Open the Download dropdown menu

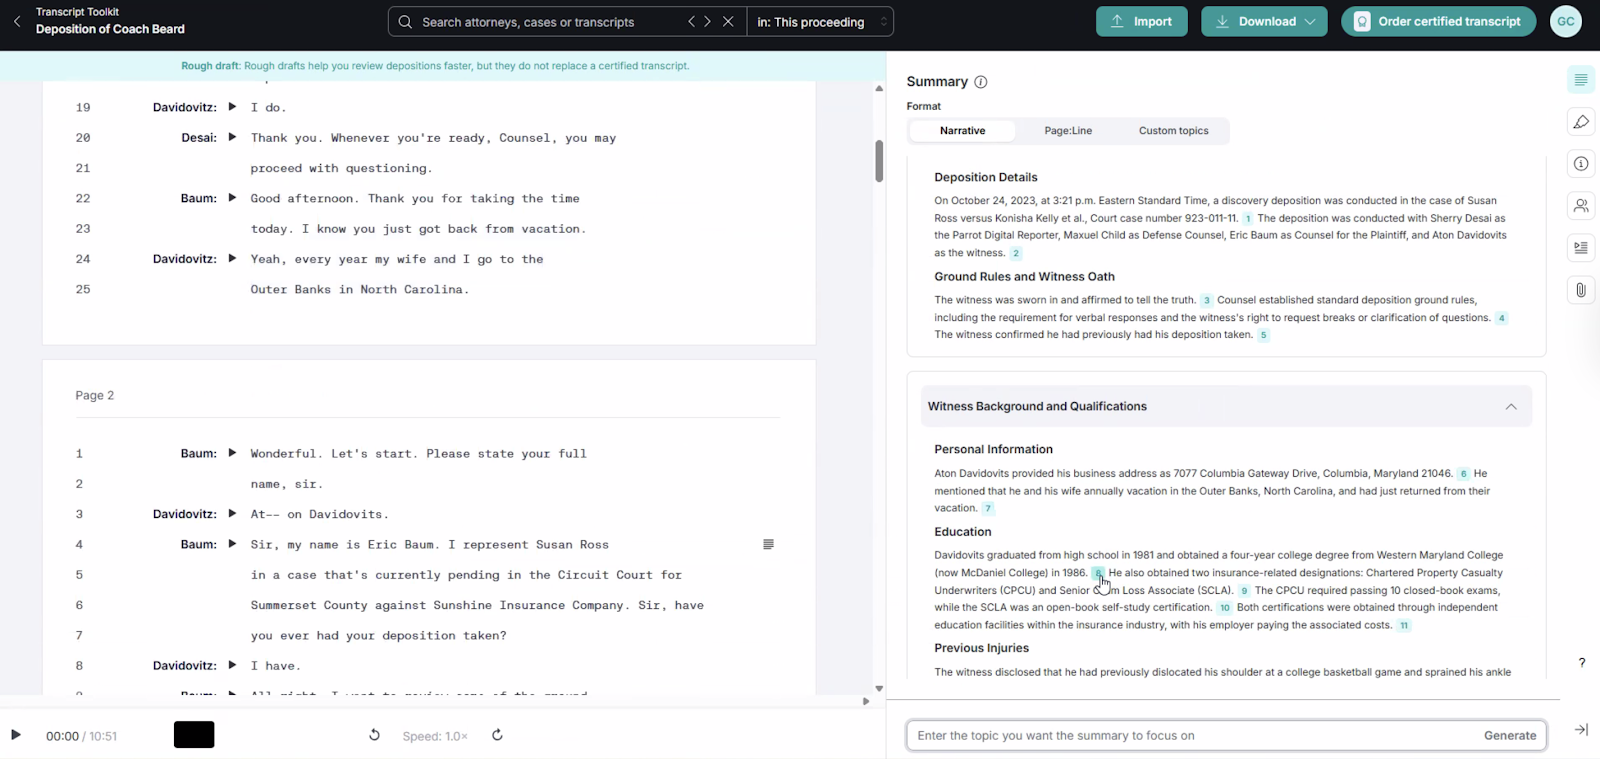(x=1264, y=21)
